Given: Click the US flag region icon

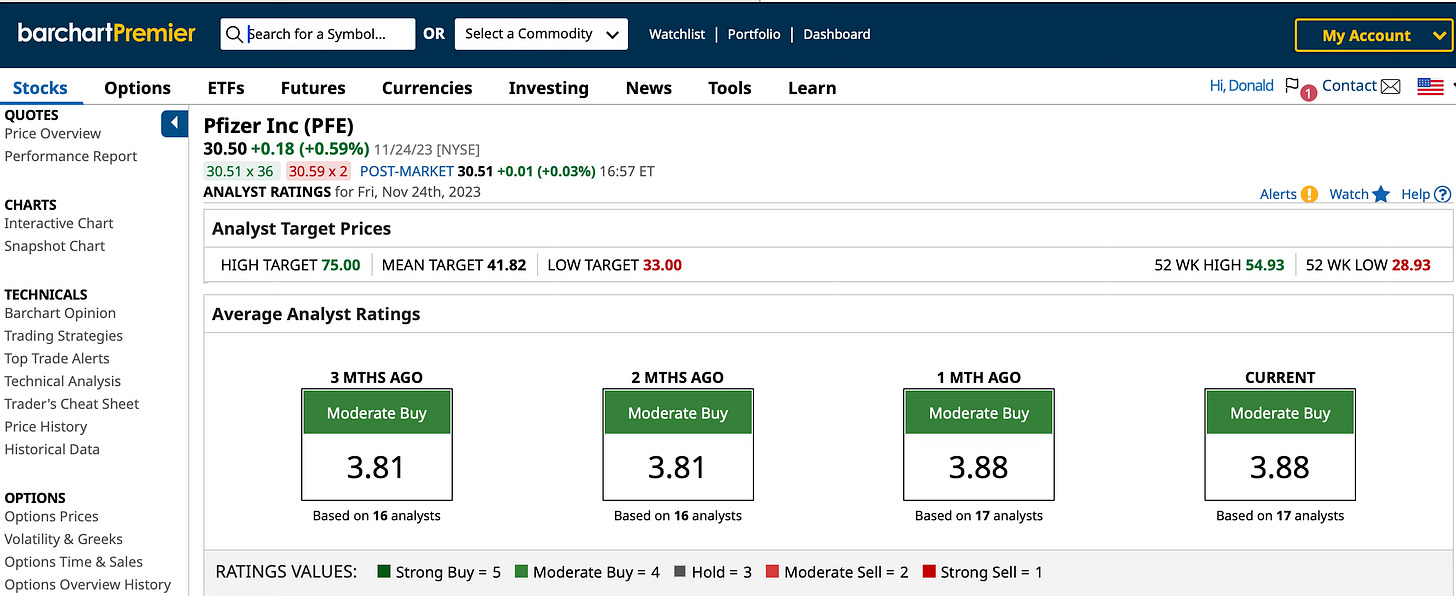Looking at the screenshot, I should tap(1430, 87).
